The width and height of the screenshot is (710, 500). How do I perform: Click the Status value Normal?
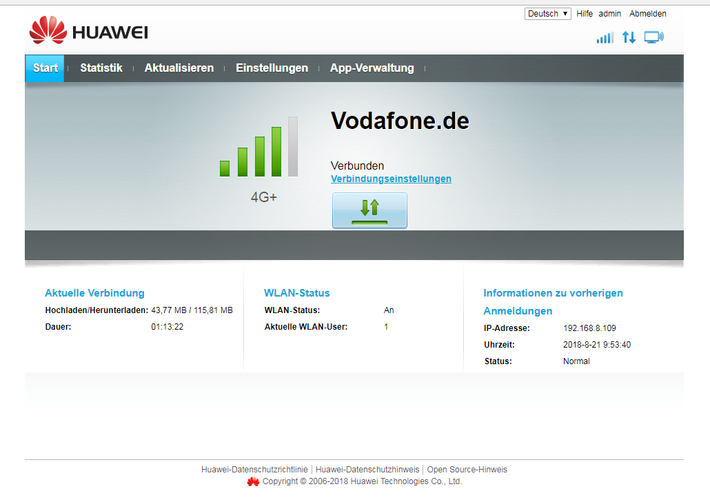pos(576,361)
